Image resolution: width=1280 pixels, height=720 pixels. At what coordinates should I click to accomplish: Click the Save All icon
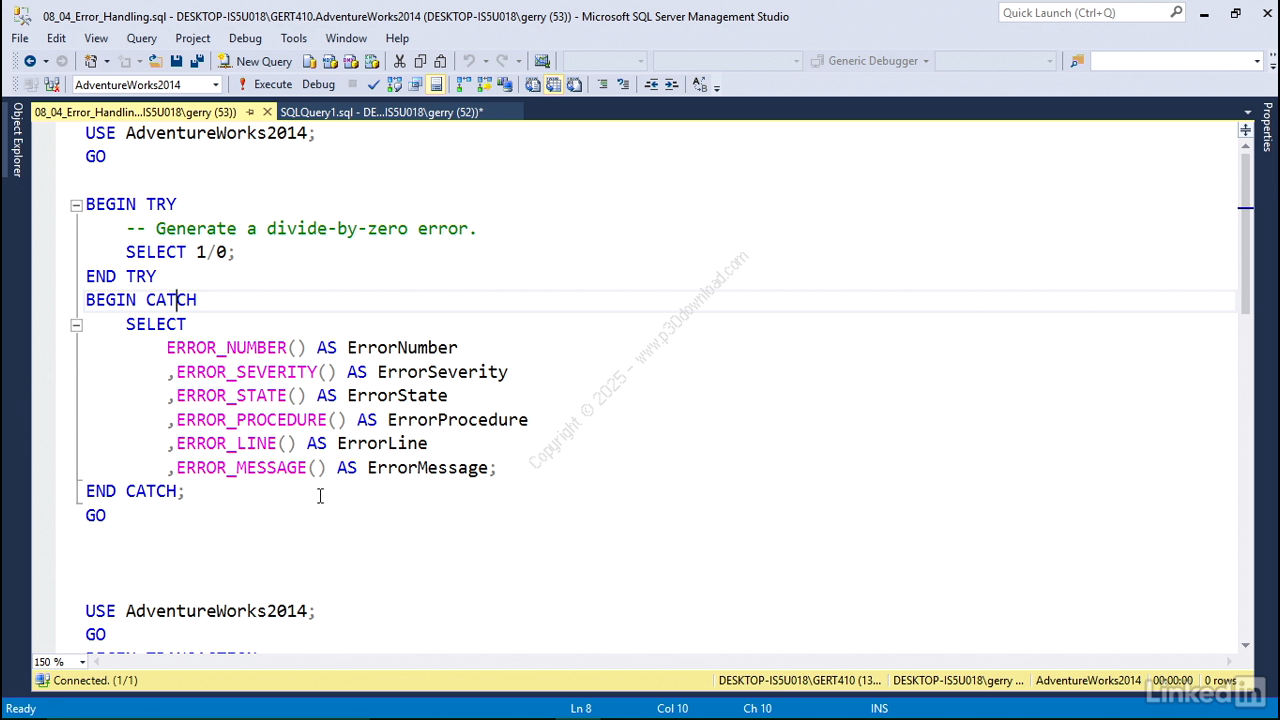coord(197,61)
